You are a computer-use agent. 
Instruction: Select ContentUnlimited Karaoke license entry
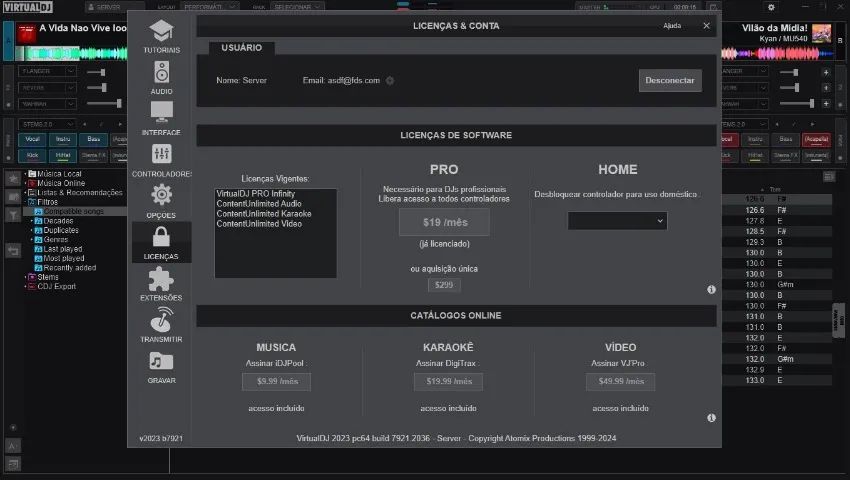(263, 214)
